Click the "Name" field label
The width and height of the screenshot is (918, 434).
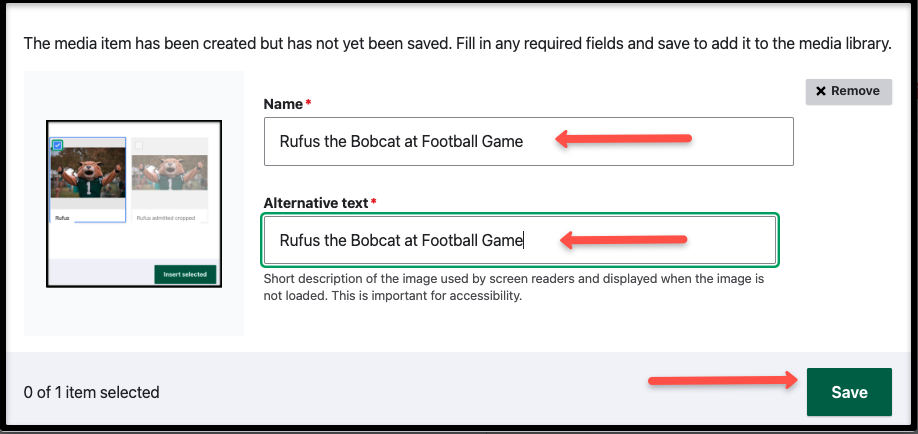click(x=283, y=105)
